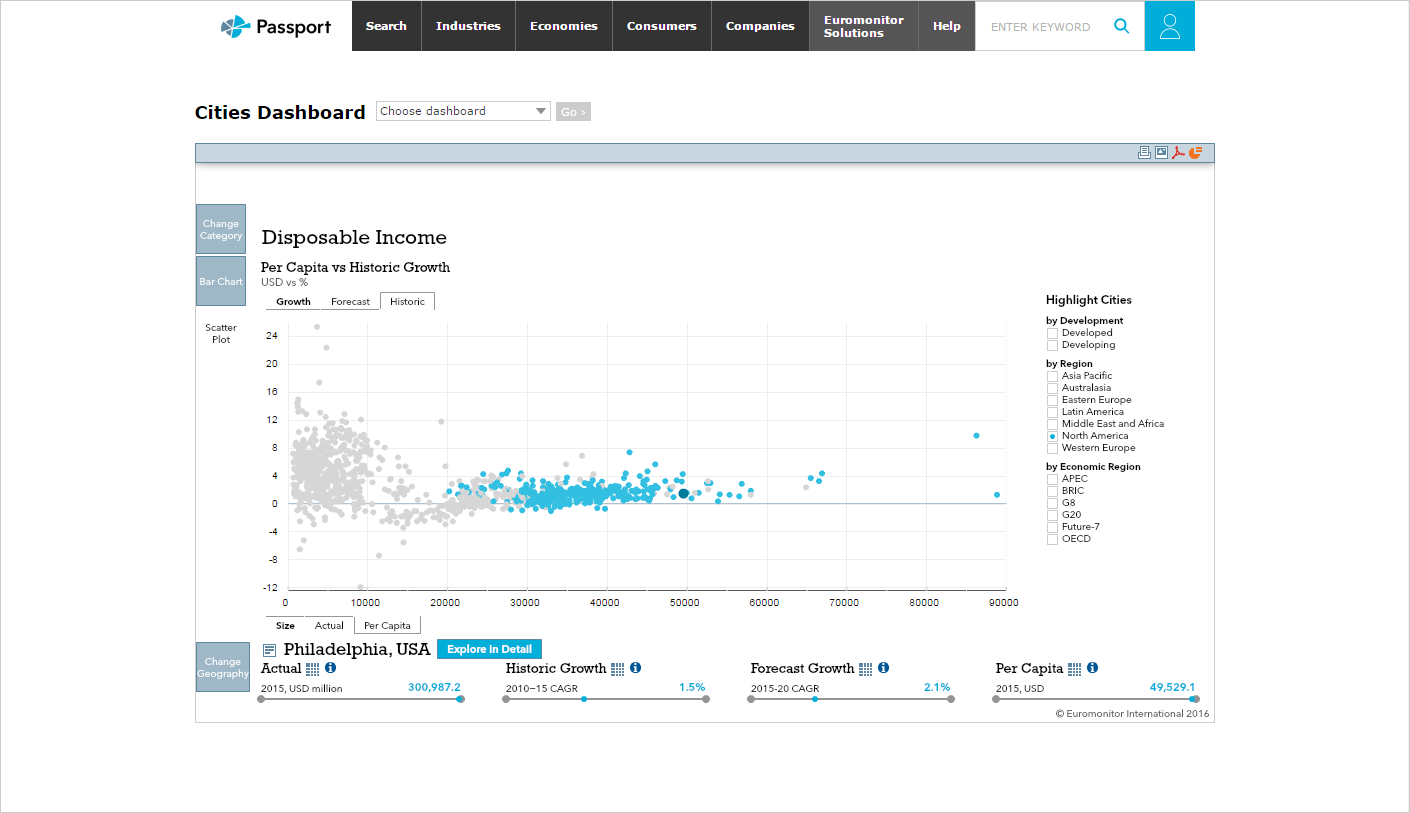
Task: Click the search magnifier in the keyword field
Action: (x=1121, y=26)
